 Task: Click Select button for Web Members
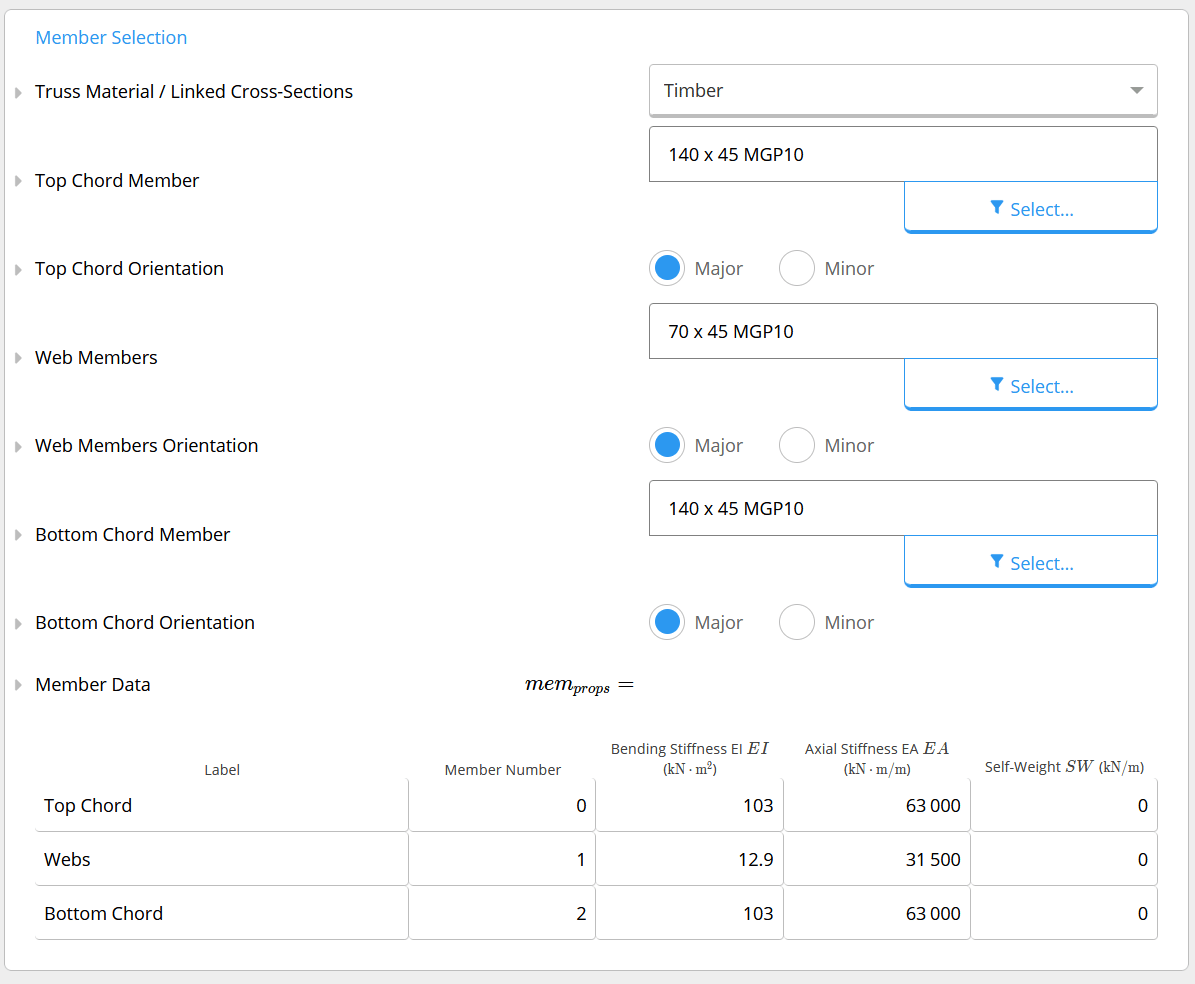tap(1030, 385)
